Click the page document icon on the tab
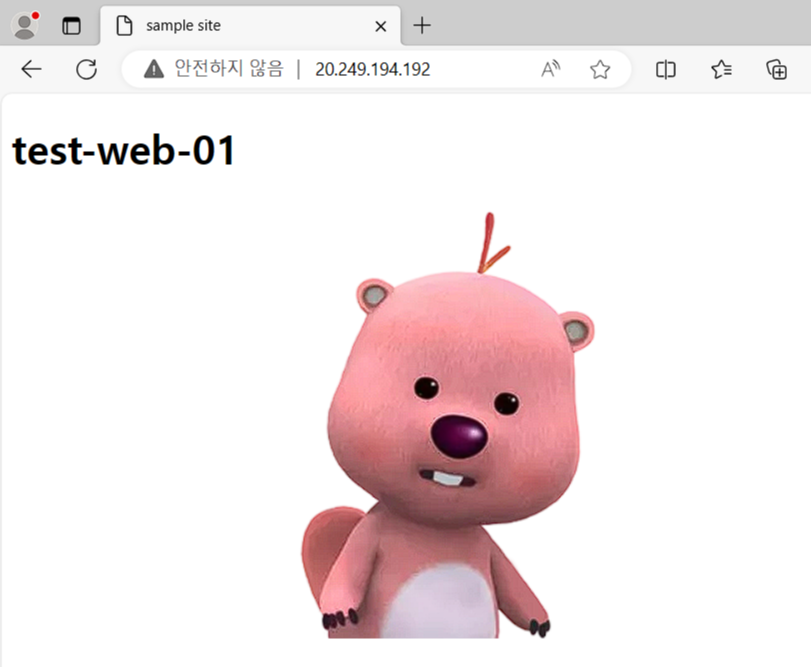 [x=124, y=25]
